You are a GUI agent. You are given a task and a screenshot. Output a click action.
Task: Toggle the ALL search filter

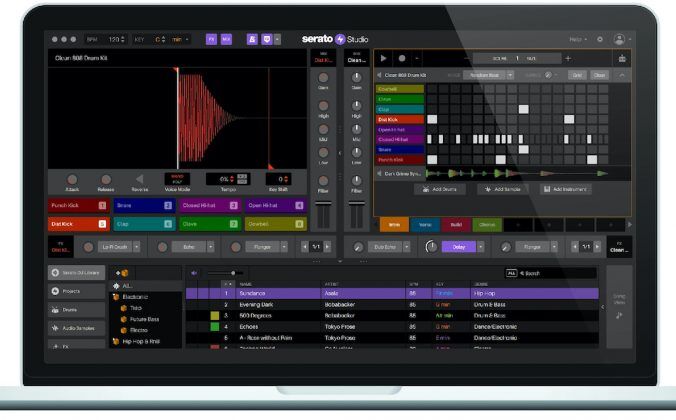511,273
